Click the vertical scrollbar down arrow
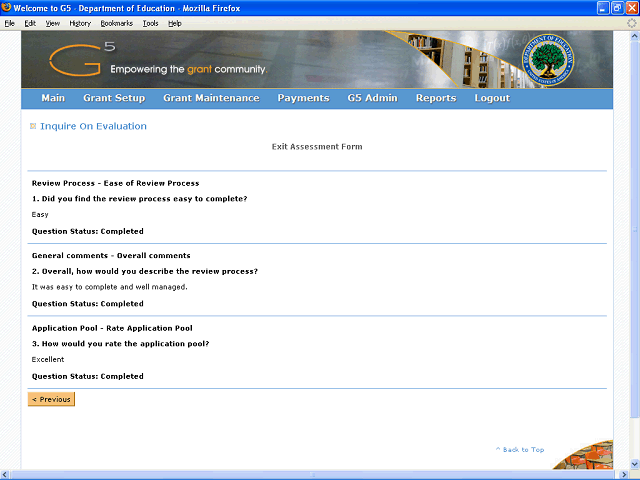Viewport: 640px width, 480px height. click(635, 464)
